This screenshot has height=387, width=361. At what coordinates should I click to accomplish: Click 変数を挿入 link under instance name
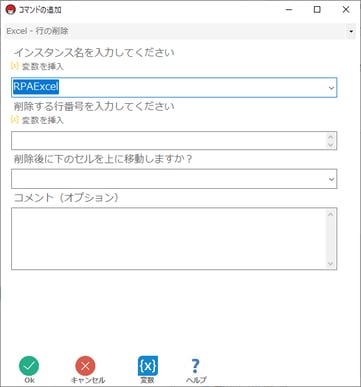pos(43,67)
